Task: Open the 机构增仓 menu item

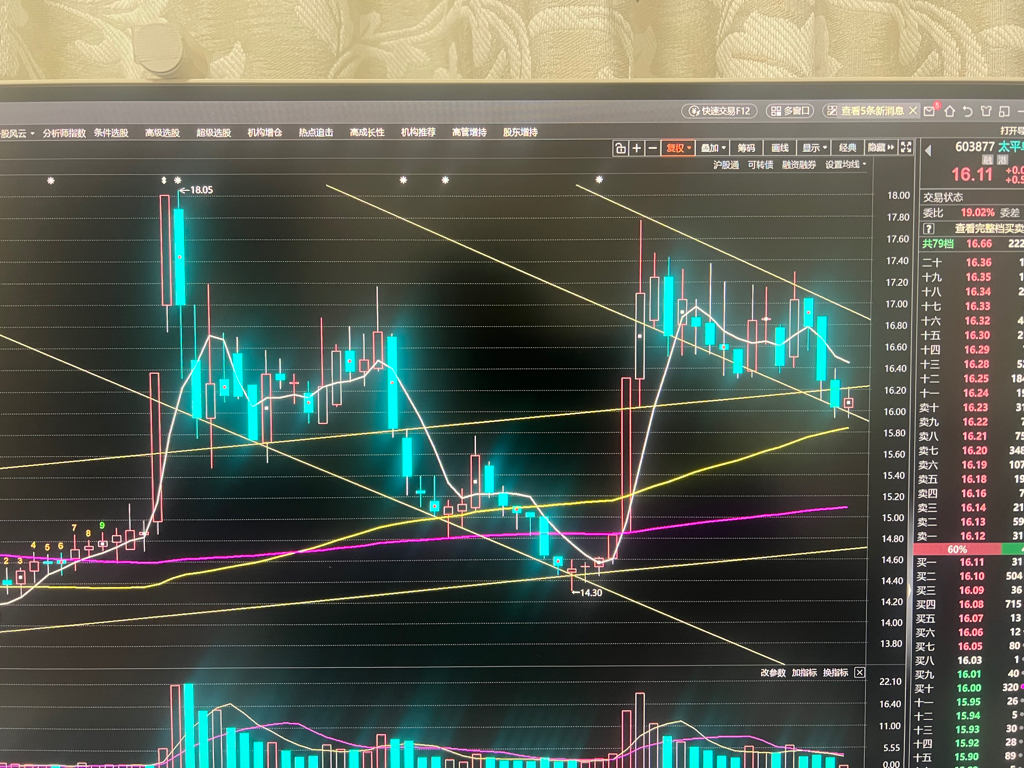Action: (x=264, y=133)
